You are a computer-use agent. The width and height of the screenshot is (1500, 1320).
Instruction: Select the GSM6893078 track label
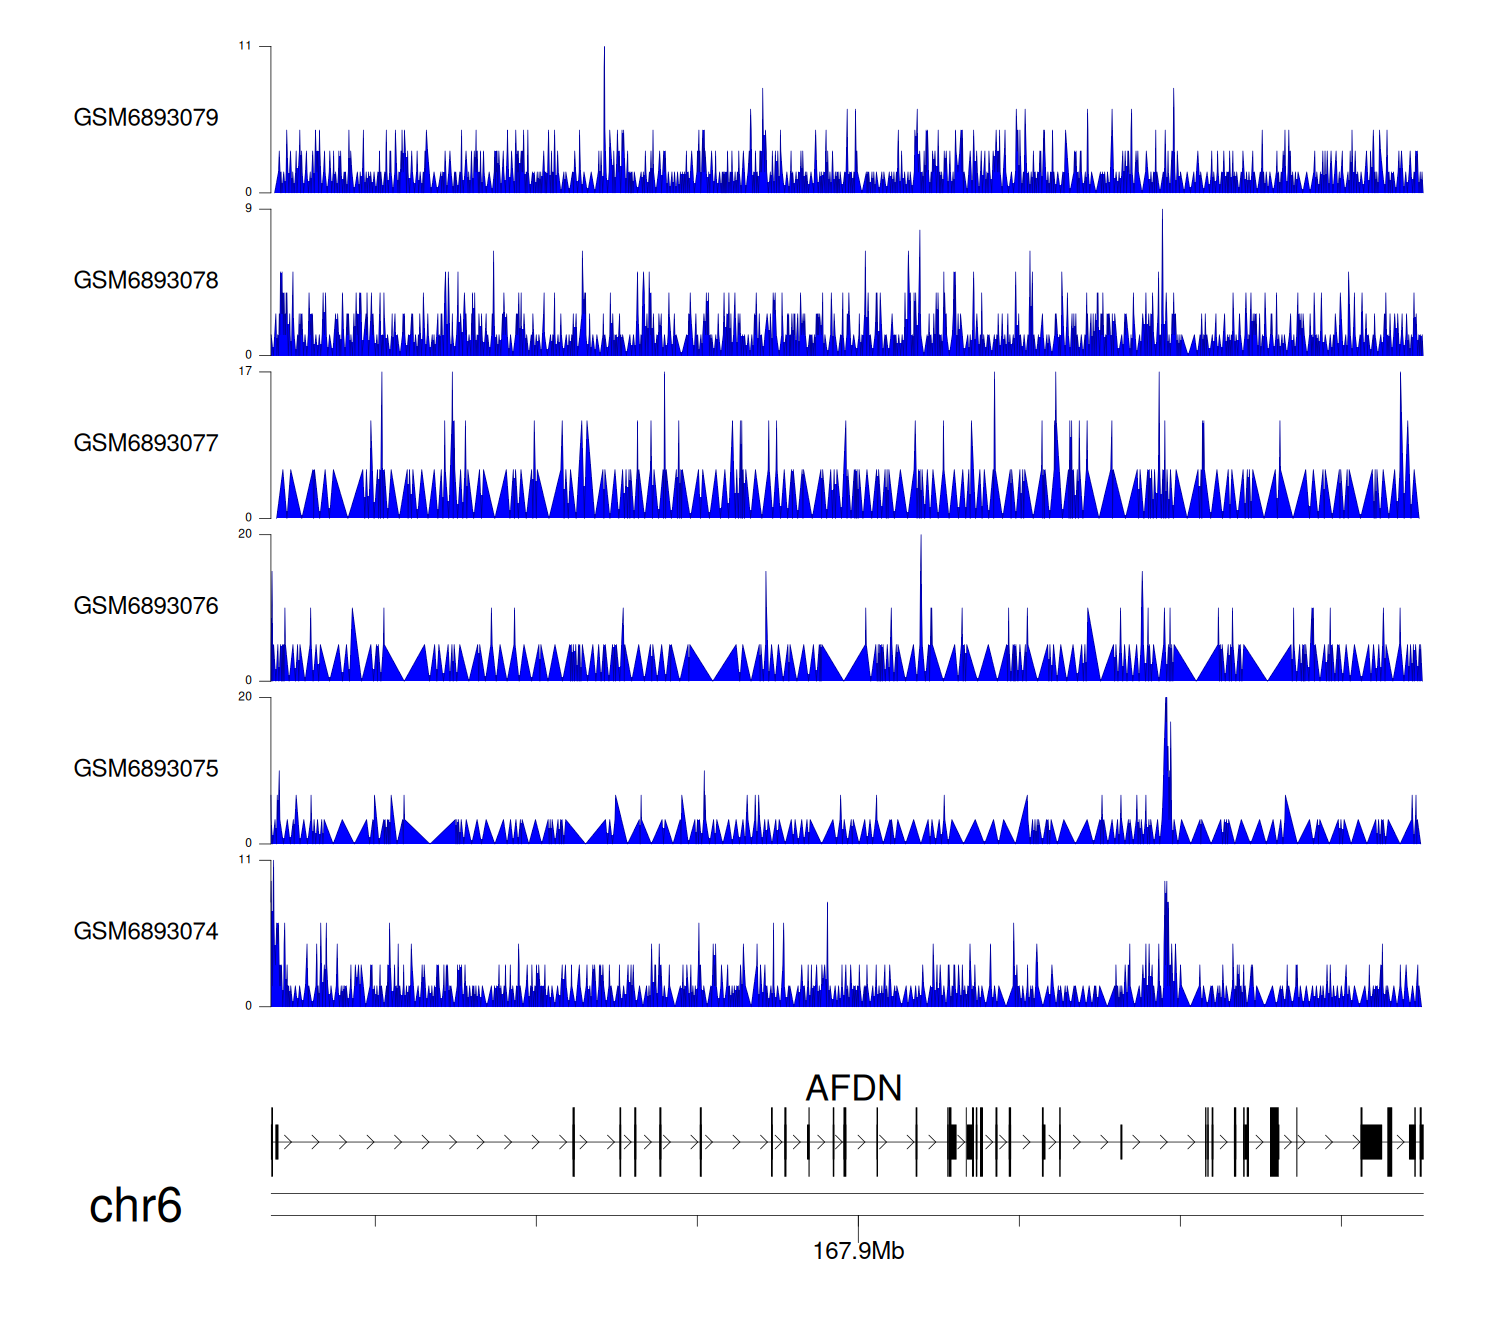tap(146, 281)
